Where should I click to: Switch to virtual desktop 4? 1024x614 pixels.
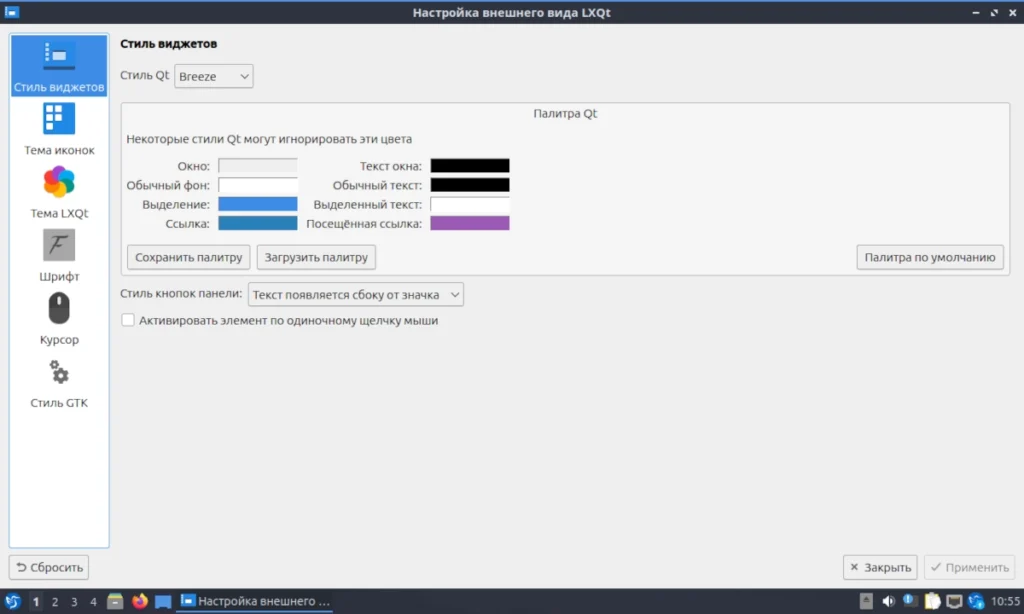93,602
